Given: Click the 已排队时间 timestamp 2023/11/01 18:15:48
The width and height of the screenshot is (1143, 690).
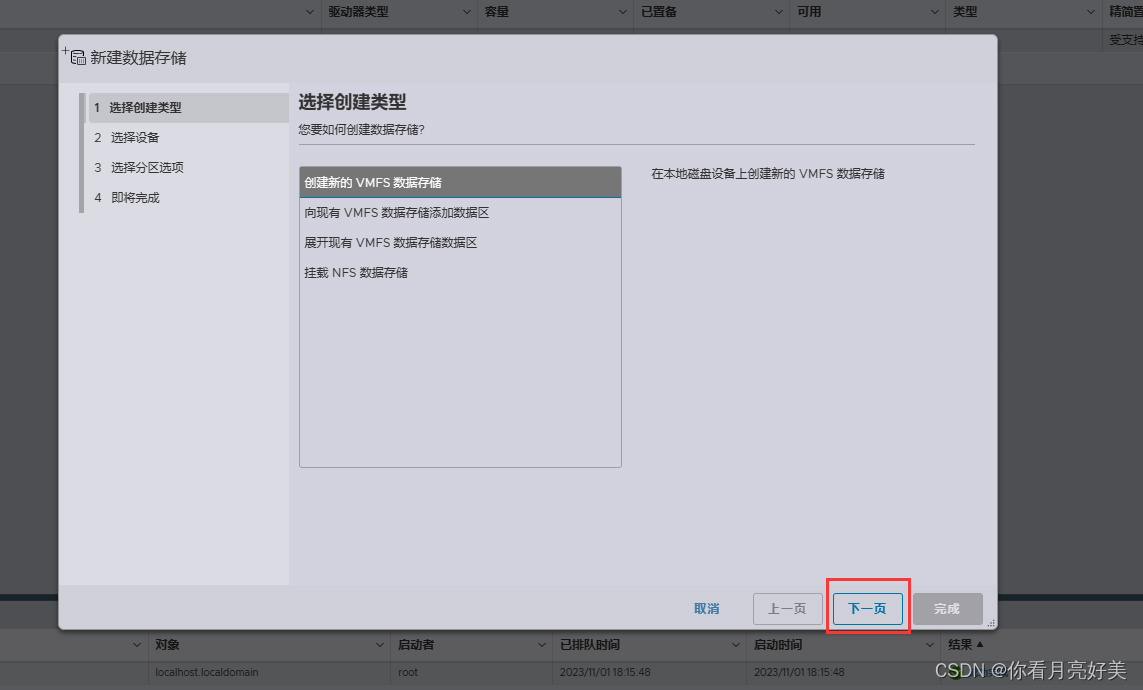Looking at the screenshot, I should [x=605, y=673].
